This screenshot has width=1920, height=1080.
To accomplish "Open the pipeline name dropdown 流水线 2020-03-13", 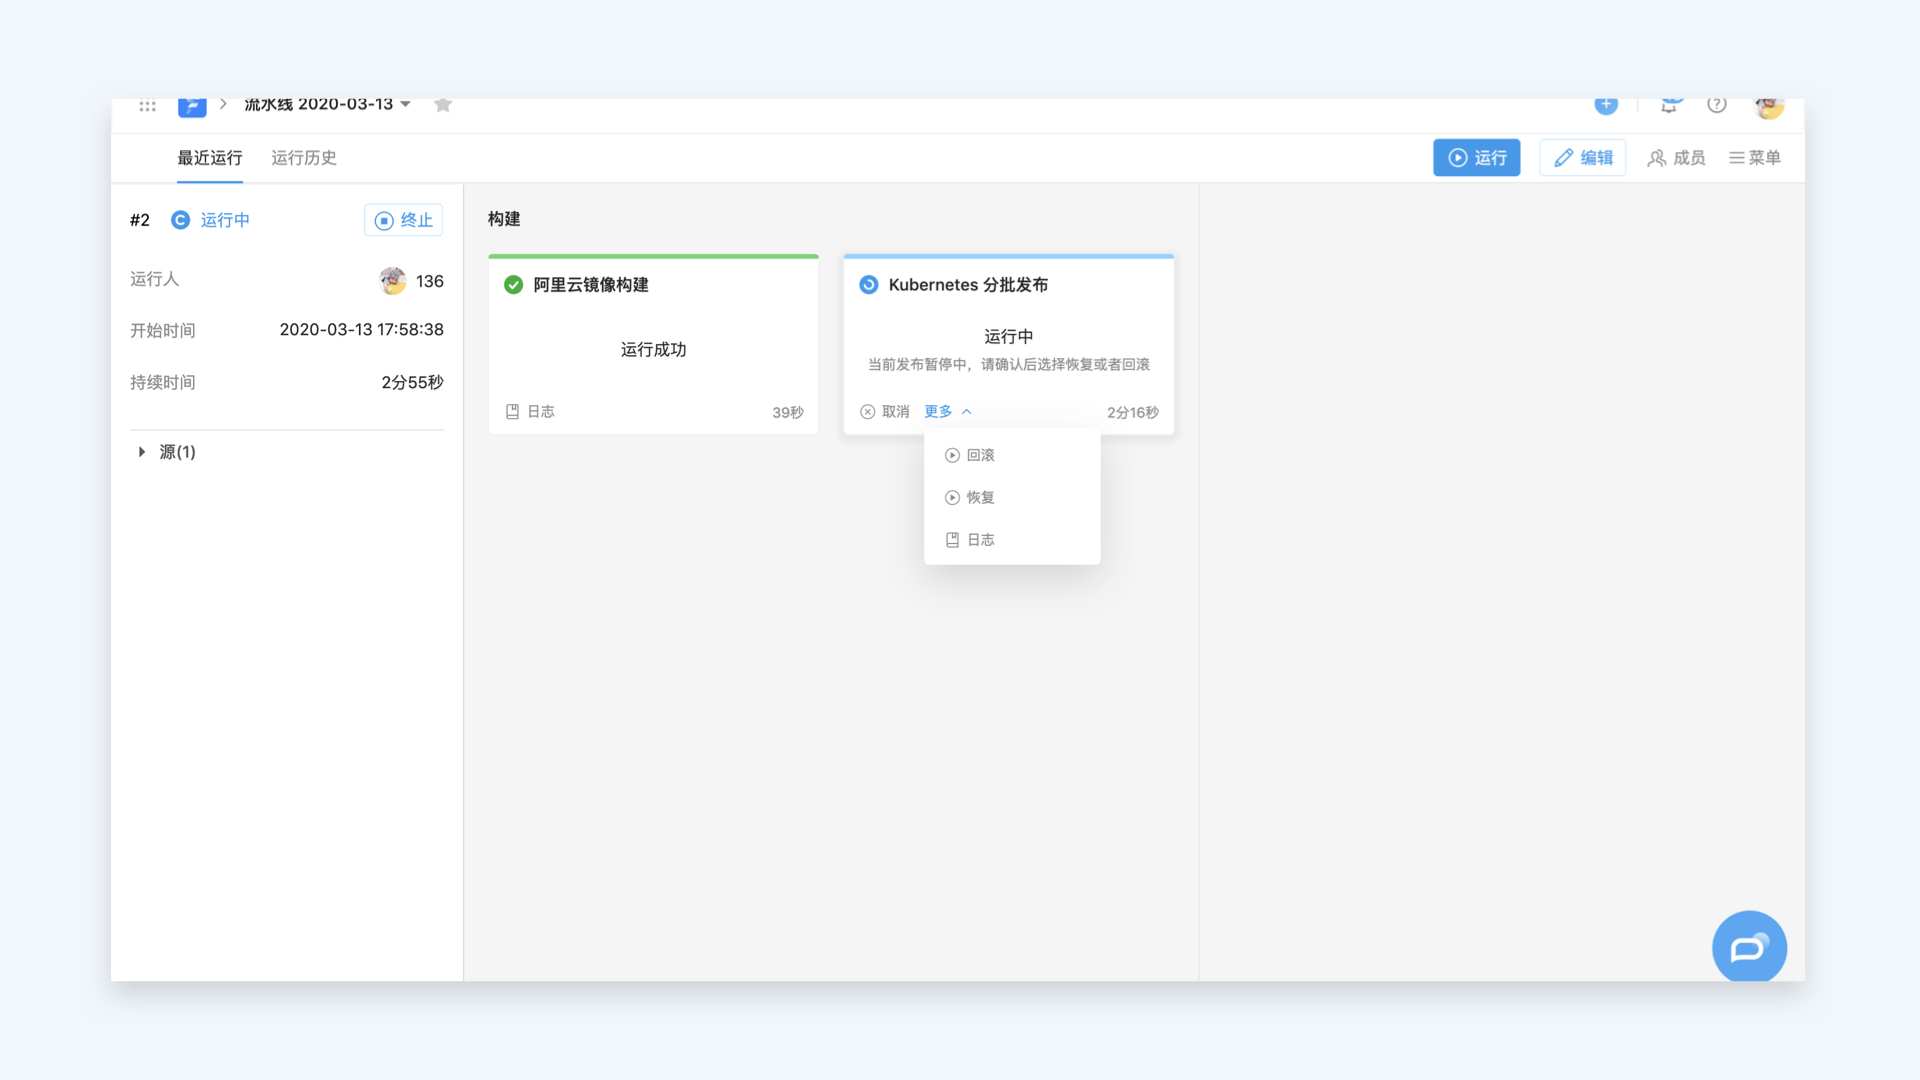I will (x=327, y=104).
